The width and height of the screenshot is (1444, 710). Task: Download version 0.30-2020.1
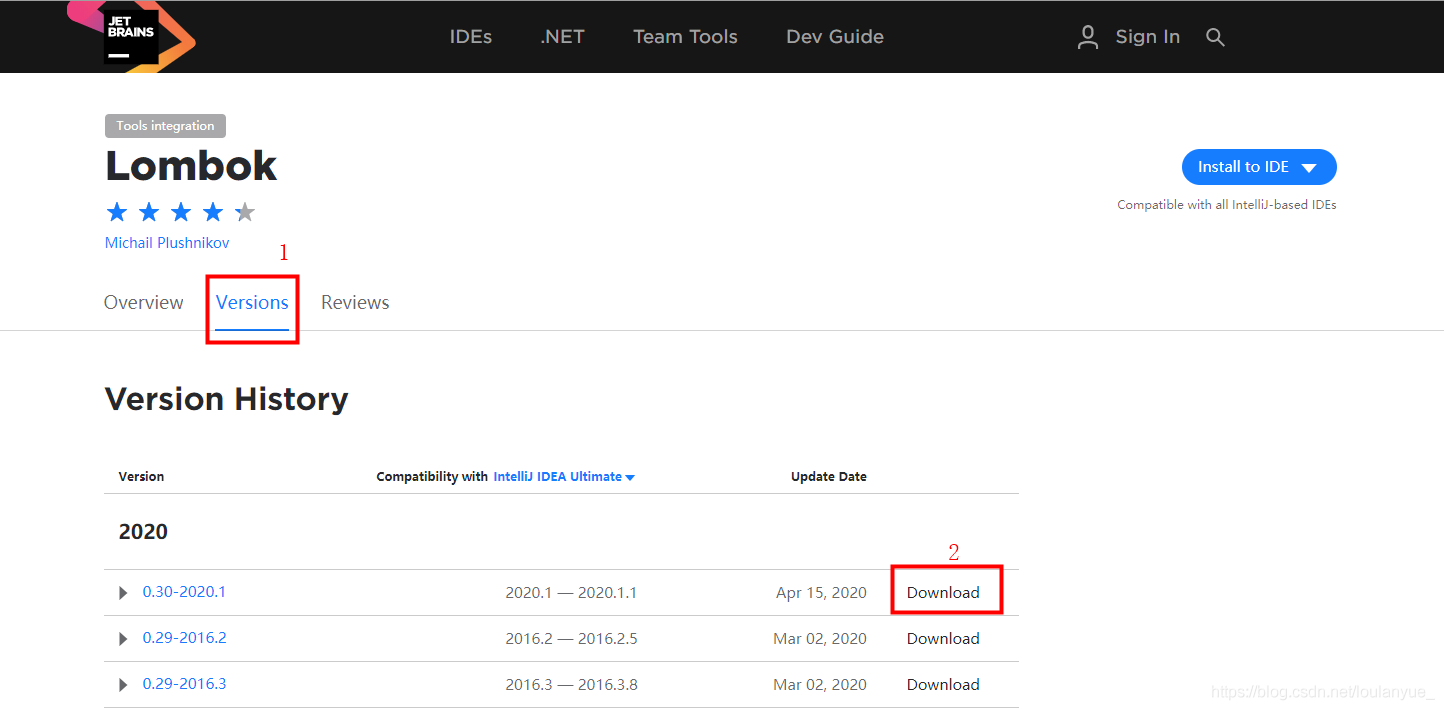[x=943, y=593]
